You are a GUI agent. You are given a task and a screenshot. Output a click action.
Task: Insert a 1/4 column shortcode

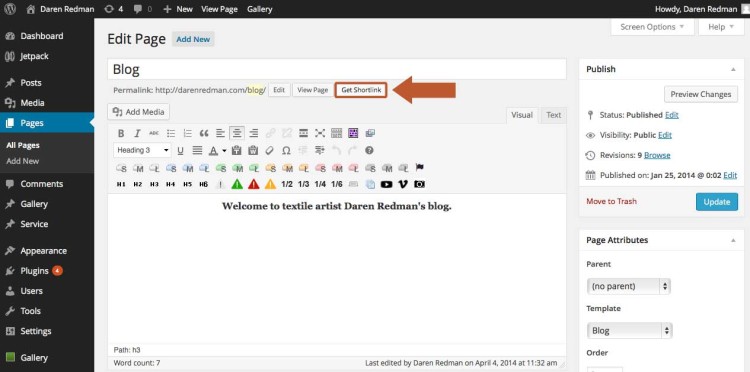tap(320, 184)
